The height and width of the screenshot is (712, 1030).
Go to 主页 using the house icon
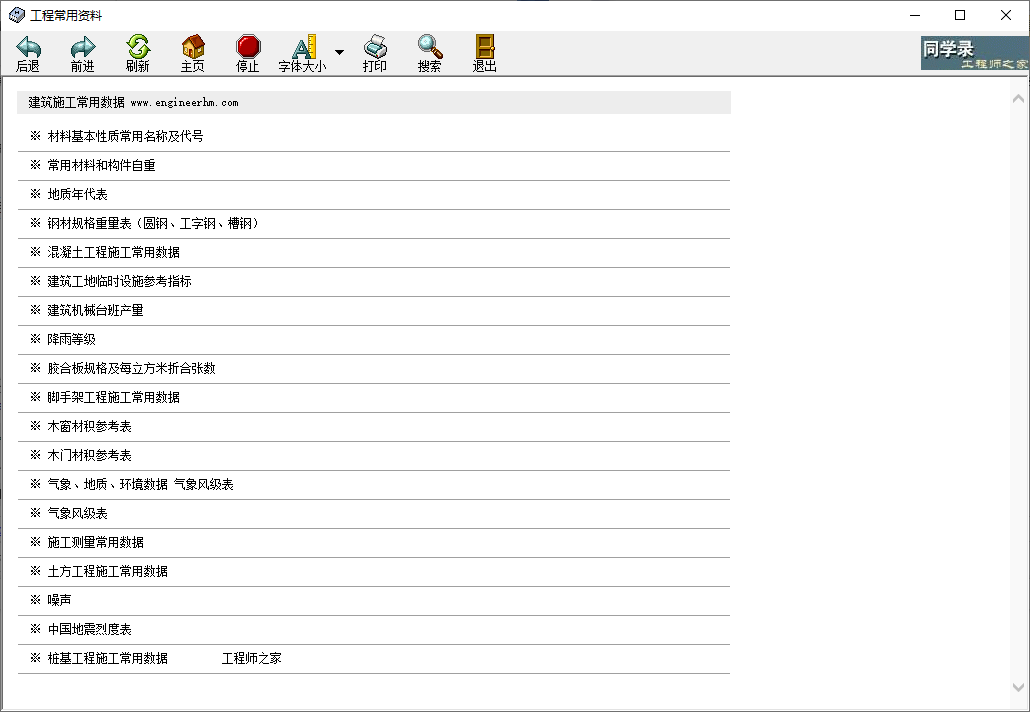[193, 47]
